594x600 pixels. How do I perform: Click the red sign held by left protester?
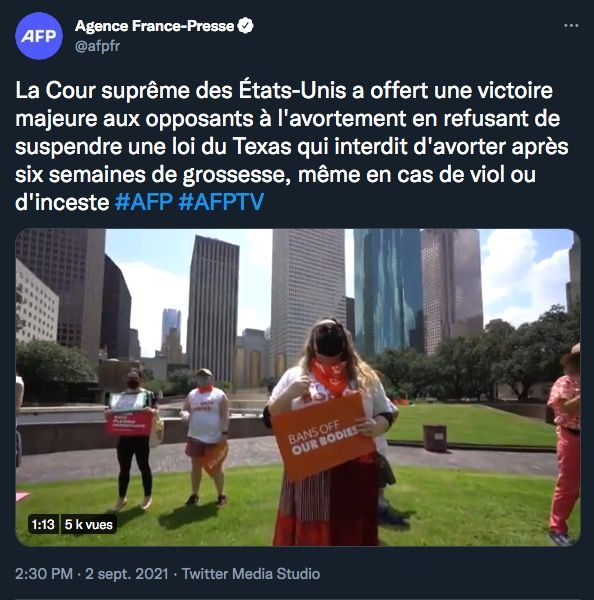[x=129, y=423]
